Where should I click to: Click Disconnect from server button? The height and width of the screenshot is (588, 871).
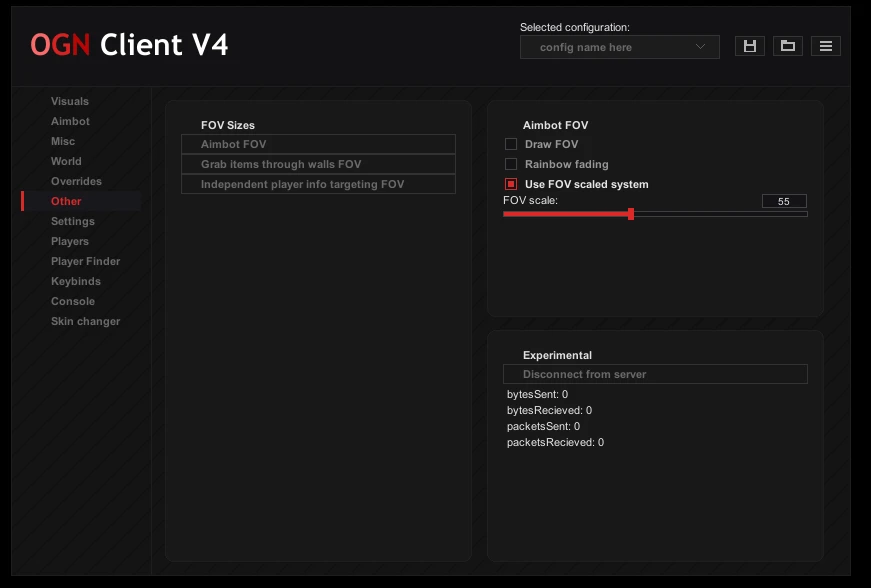(655, 374)
